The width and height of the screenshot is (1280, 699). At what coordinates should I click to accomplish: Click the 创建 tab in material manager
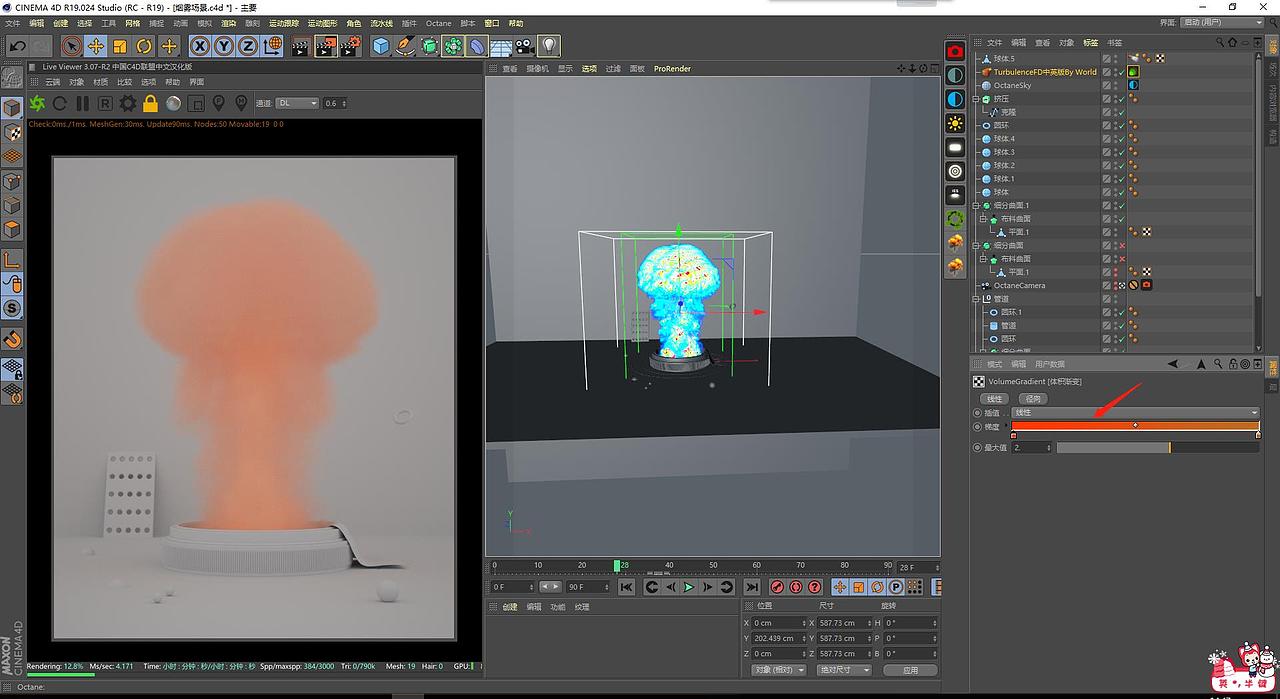point(510,606)
